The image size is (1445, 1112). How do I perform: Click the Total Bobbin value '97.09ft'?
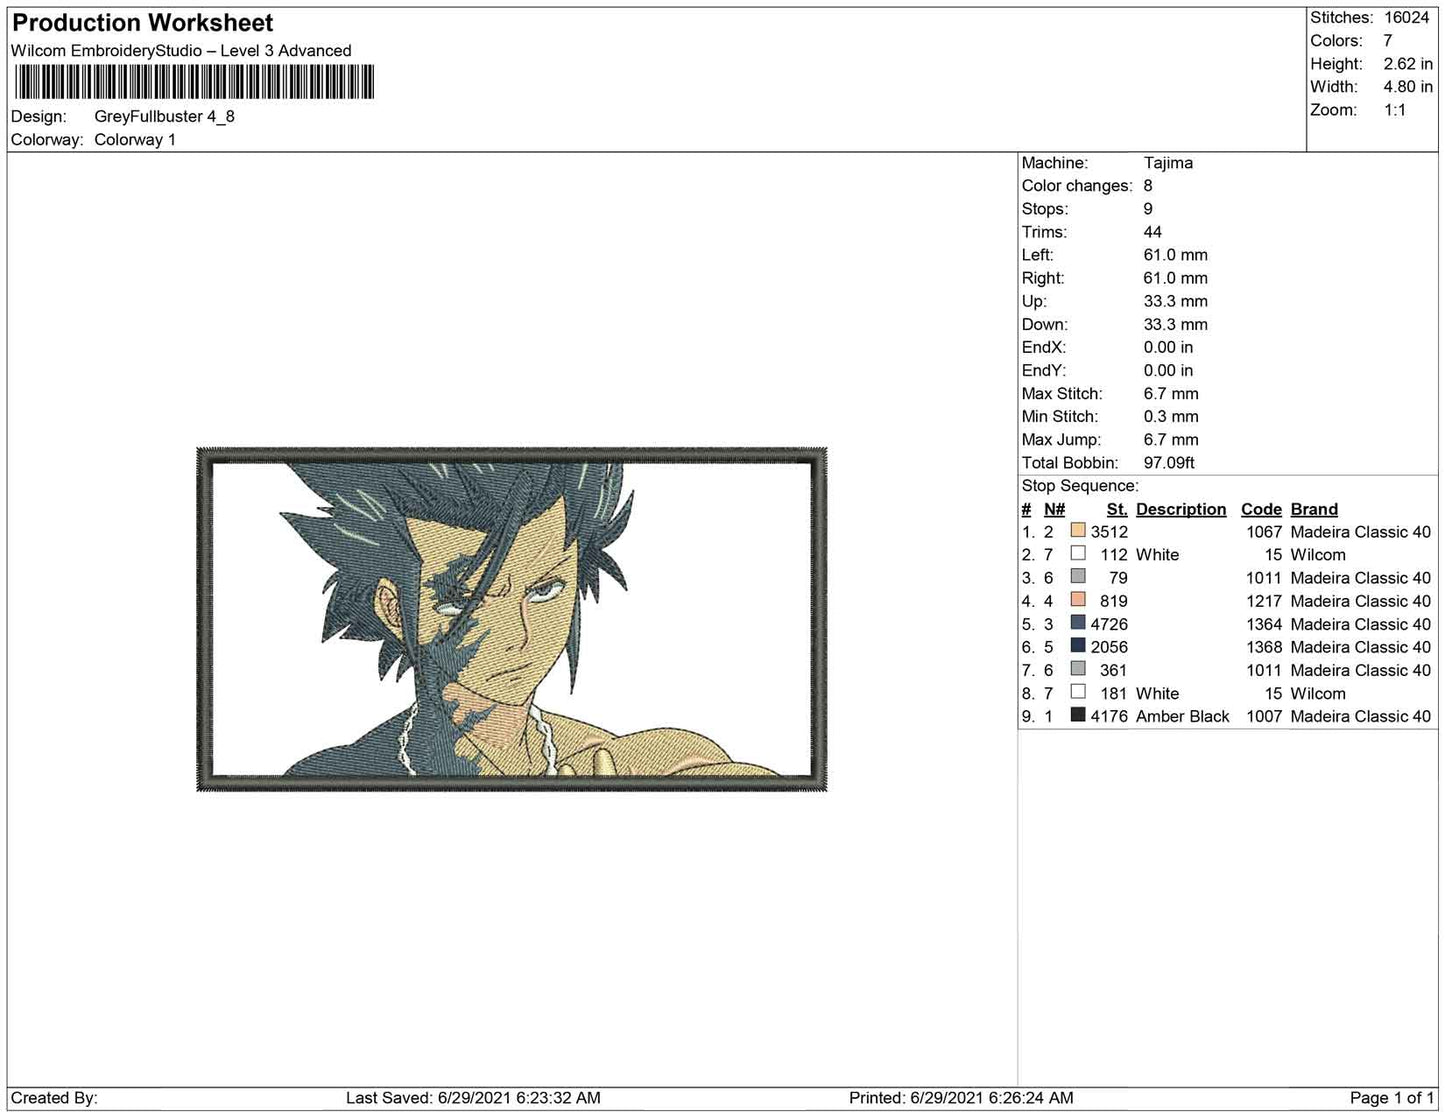[x=1169, y=463]
